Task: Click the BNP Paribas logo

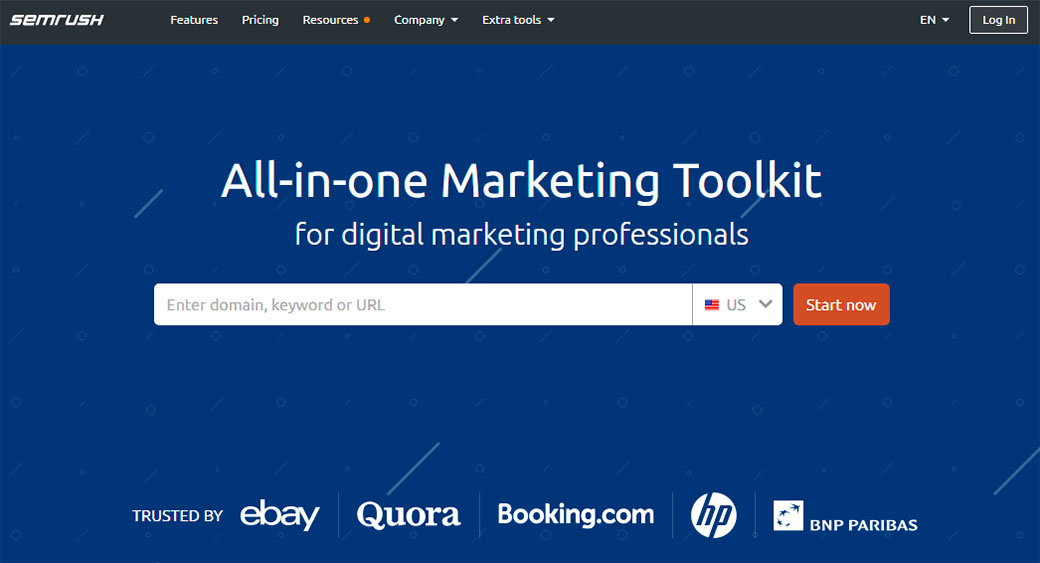Action: 846,517
